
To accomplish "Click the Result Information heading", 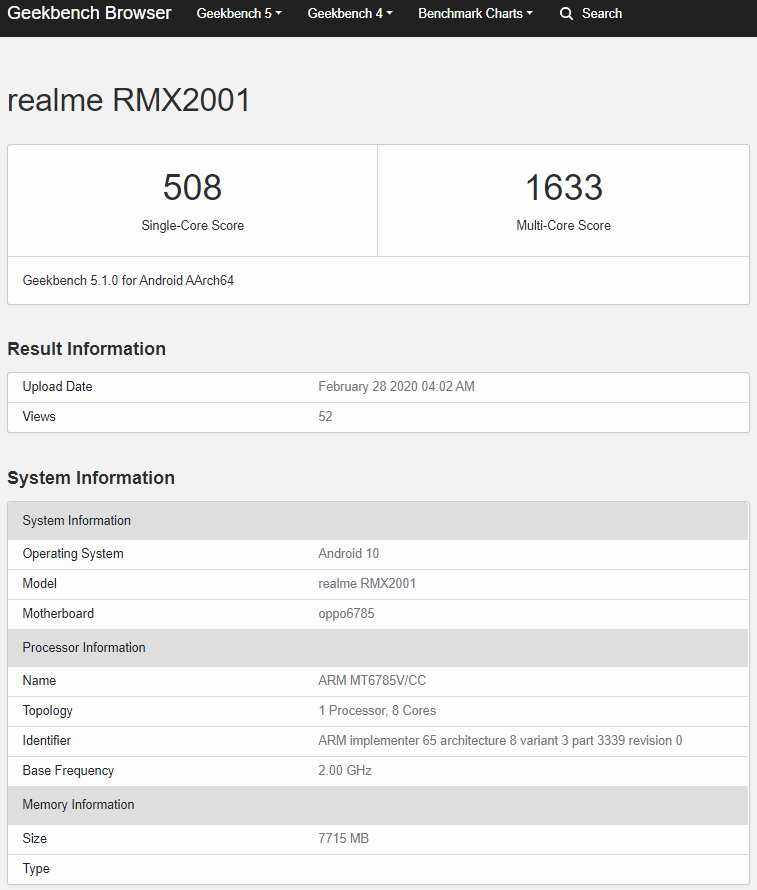I will coord(86,349).
